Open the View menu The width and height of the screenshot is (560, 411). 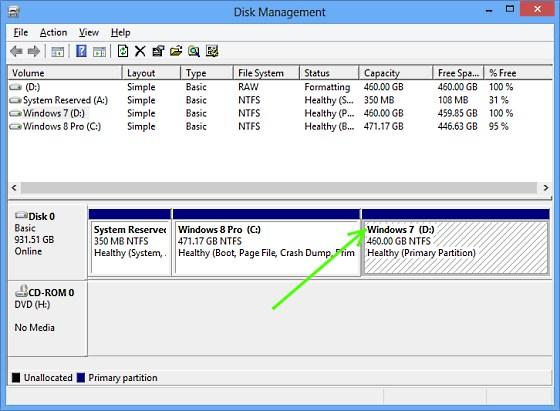(89, 32)
